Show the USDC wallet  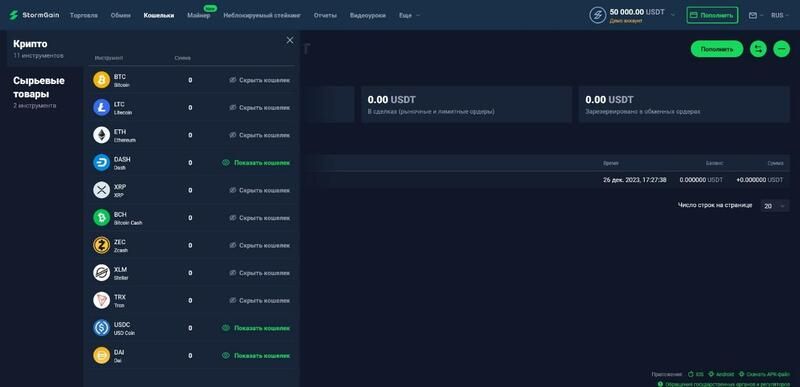coord(256,328)
